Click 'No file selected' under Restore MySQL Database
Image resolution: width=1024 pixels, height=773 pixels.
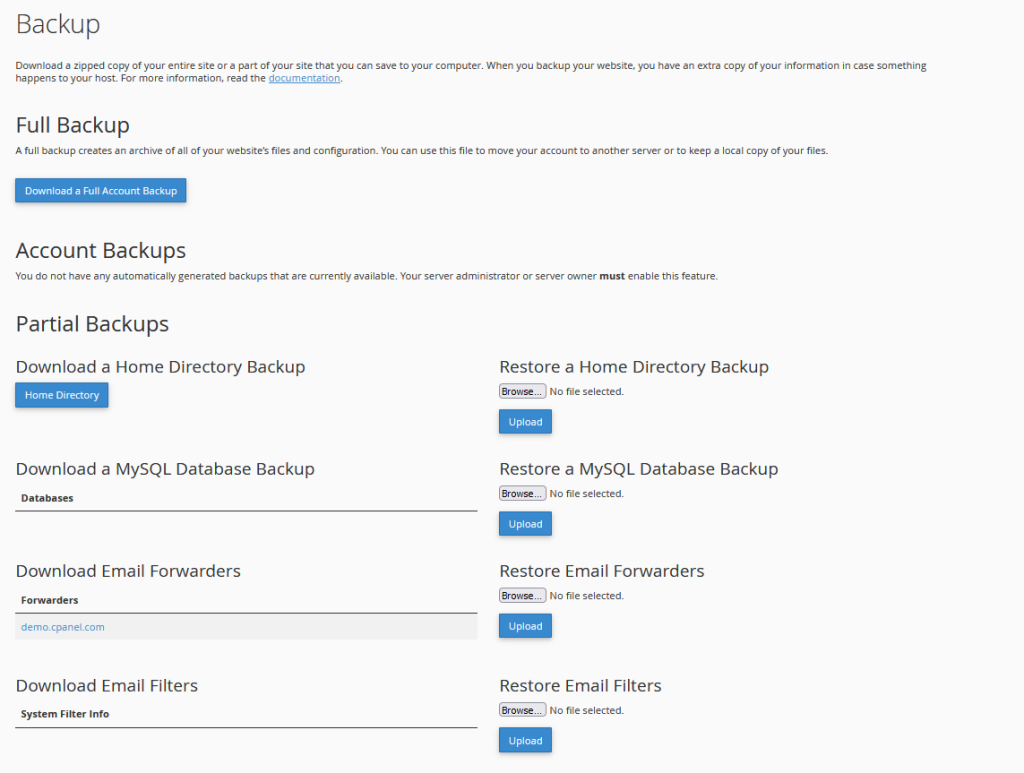pyautogui.click(x=587, y=494)
